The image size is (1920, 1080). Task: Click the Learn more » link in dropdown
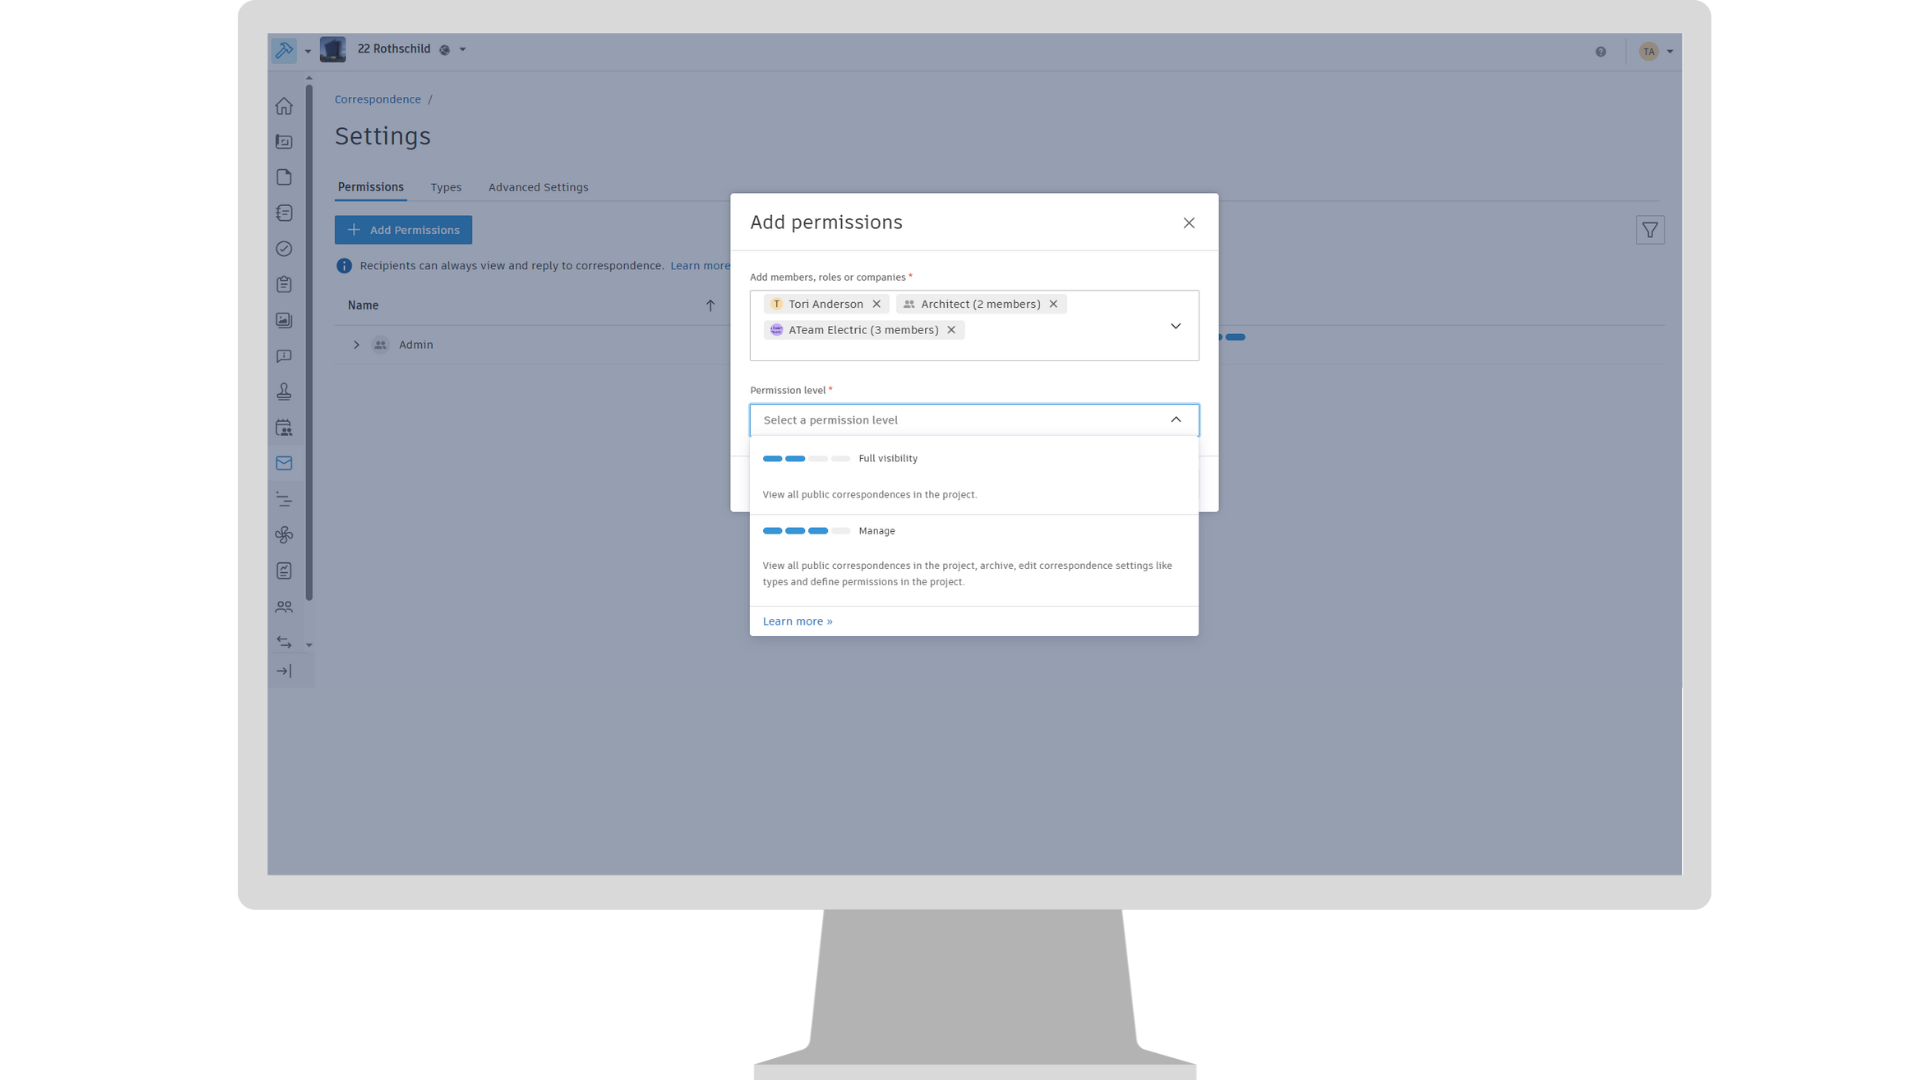[x=797, y=621]
